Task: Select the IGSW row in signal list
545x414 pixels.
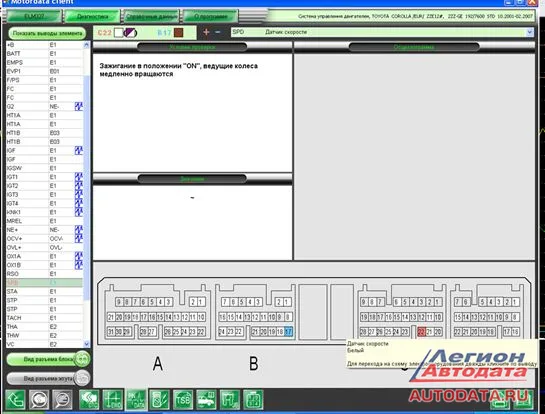Action: (x=44, y=168)
